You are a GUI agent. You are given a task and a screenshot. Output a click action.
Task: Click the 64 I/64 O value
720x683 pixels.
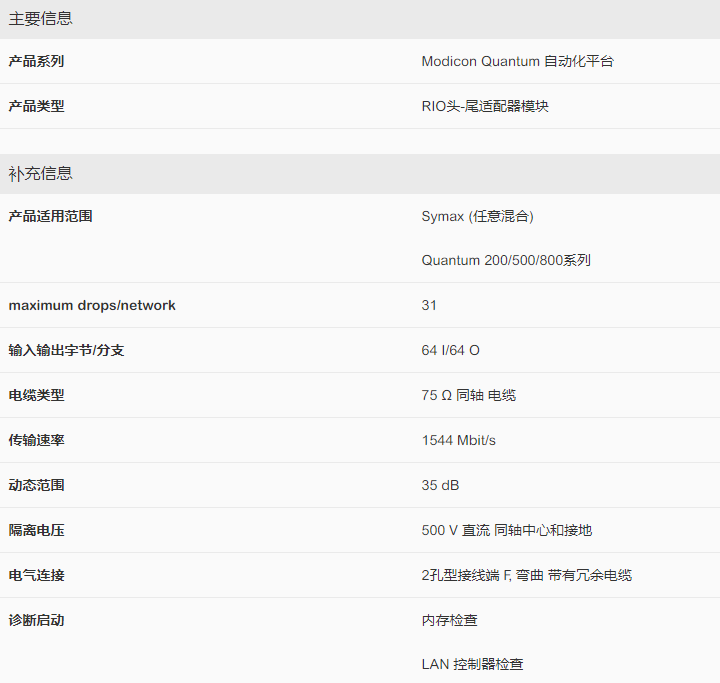[x=450, y=350]
